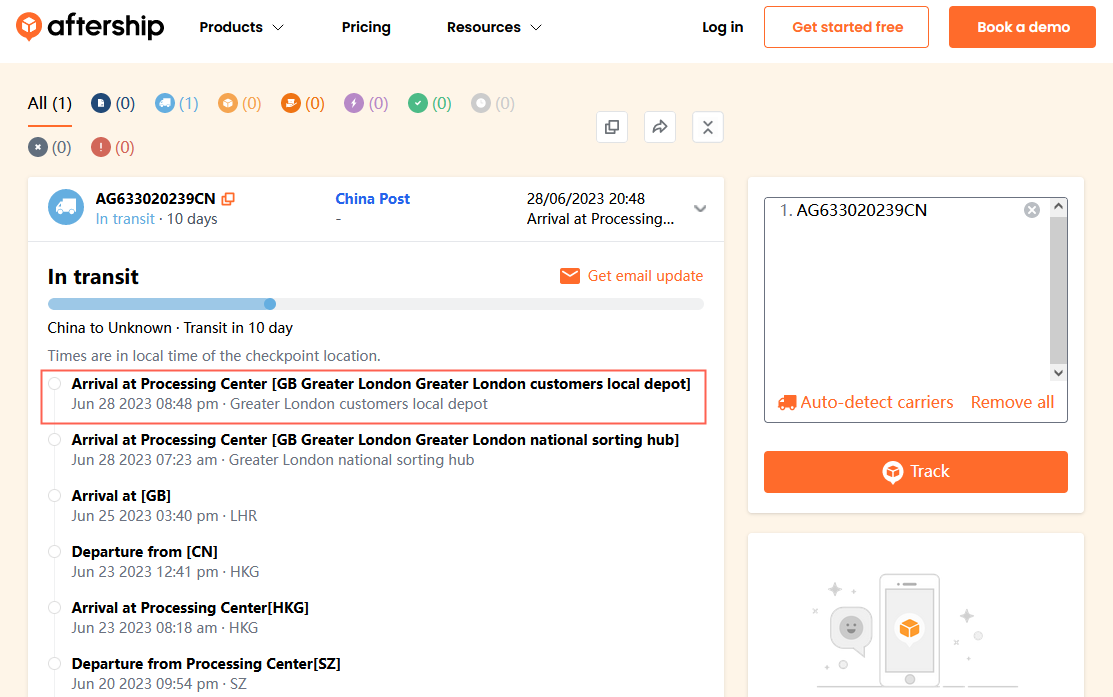Filter by red exception alert status
The image size is (1113, 697).
tap(112, 147)
